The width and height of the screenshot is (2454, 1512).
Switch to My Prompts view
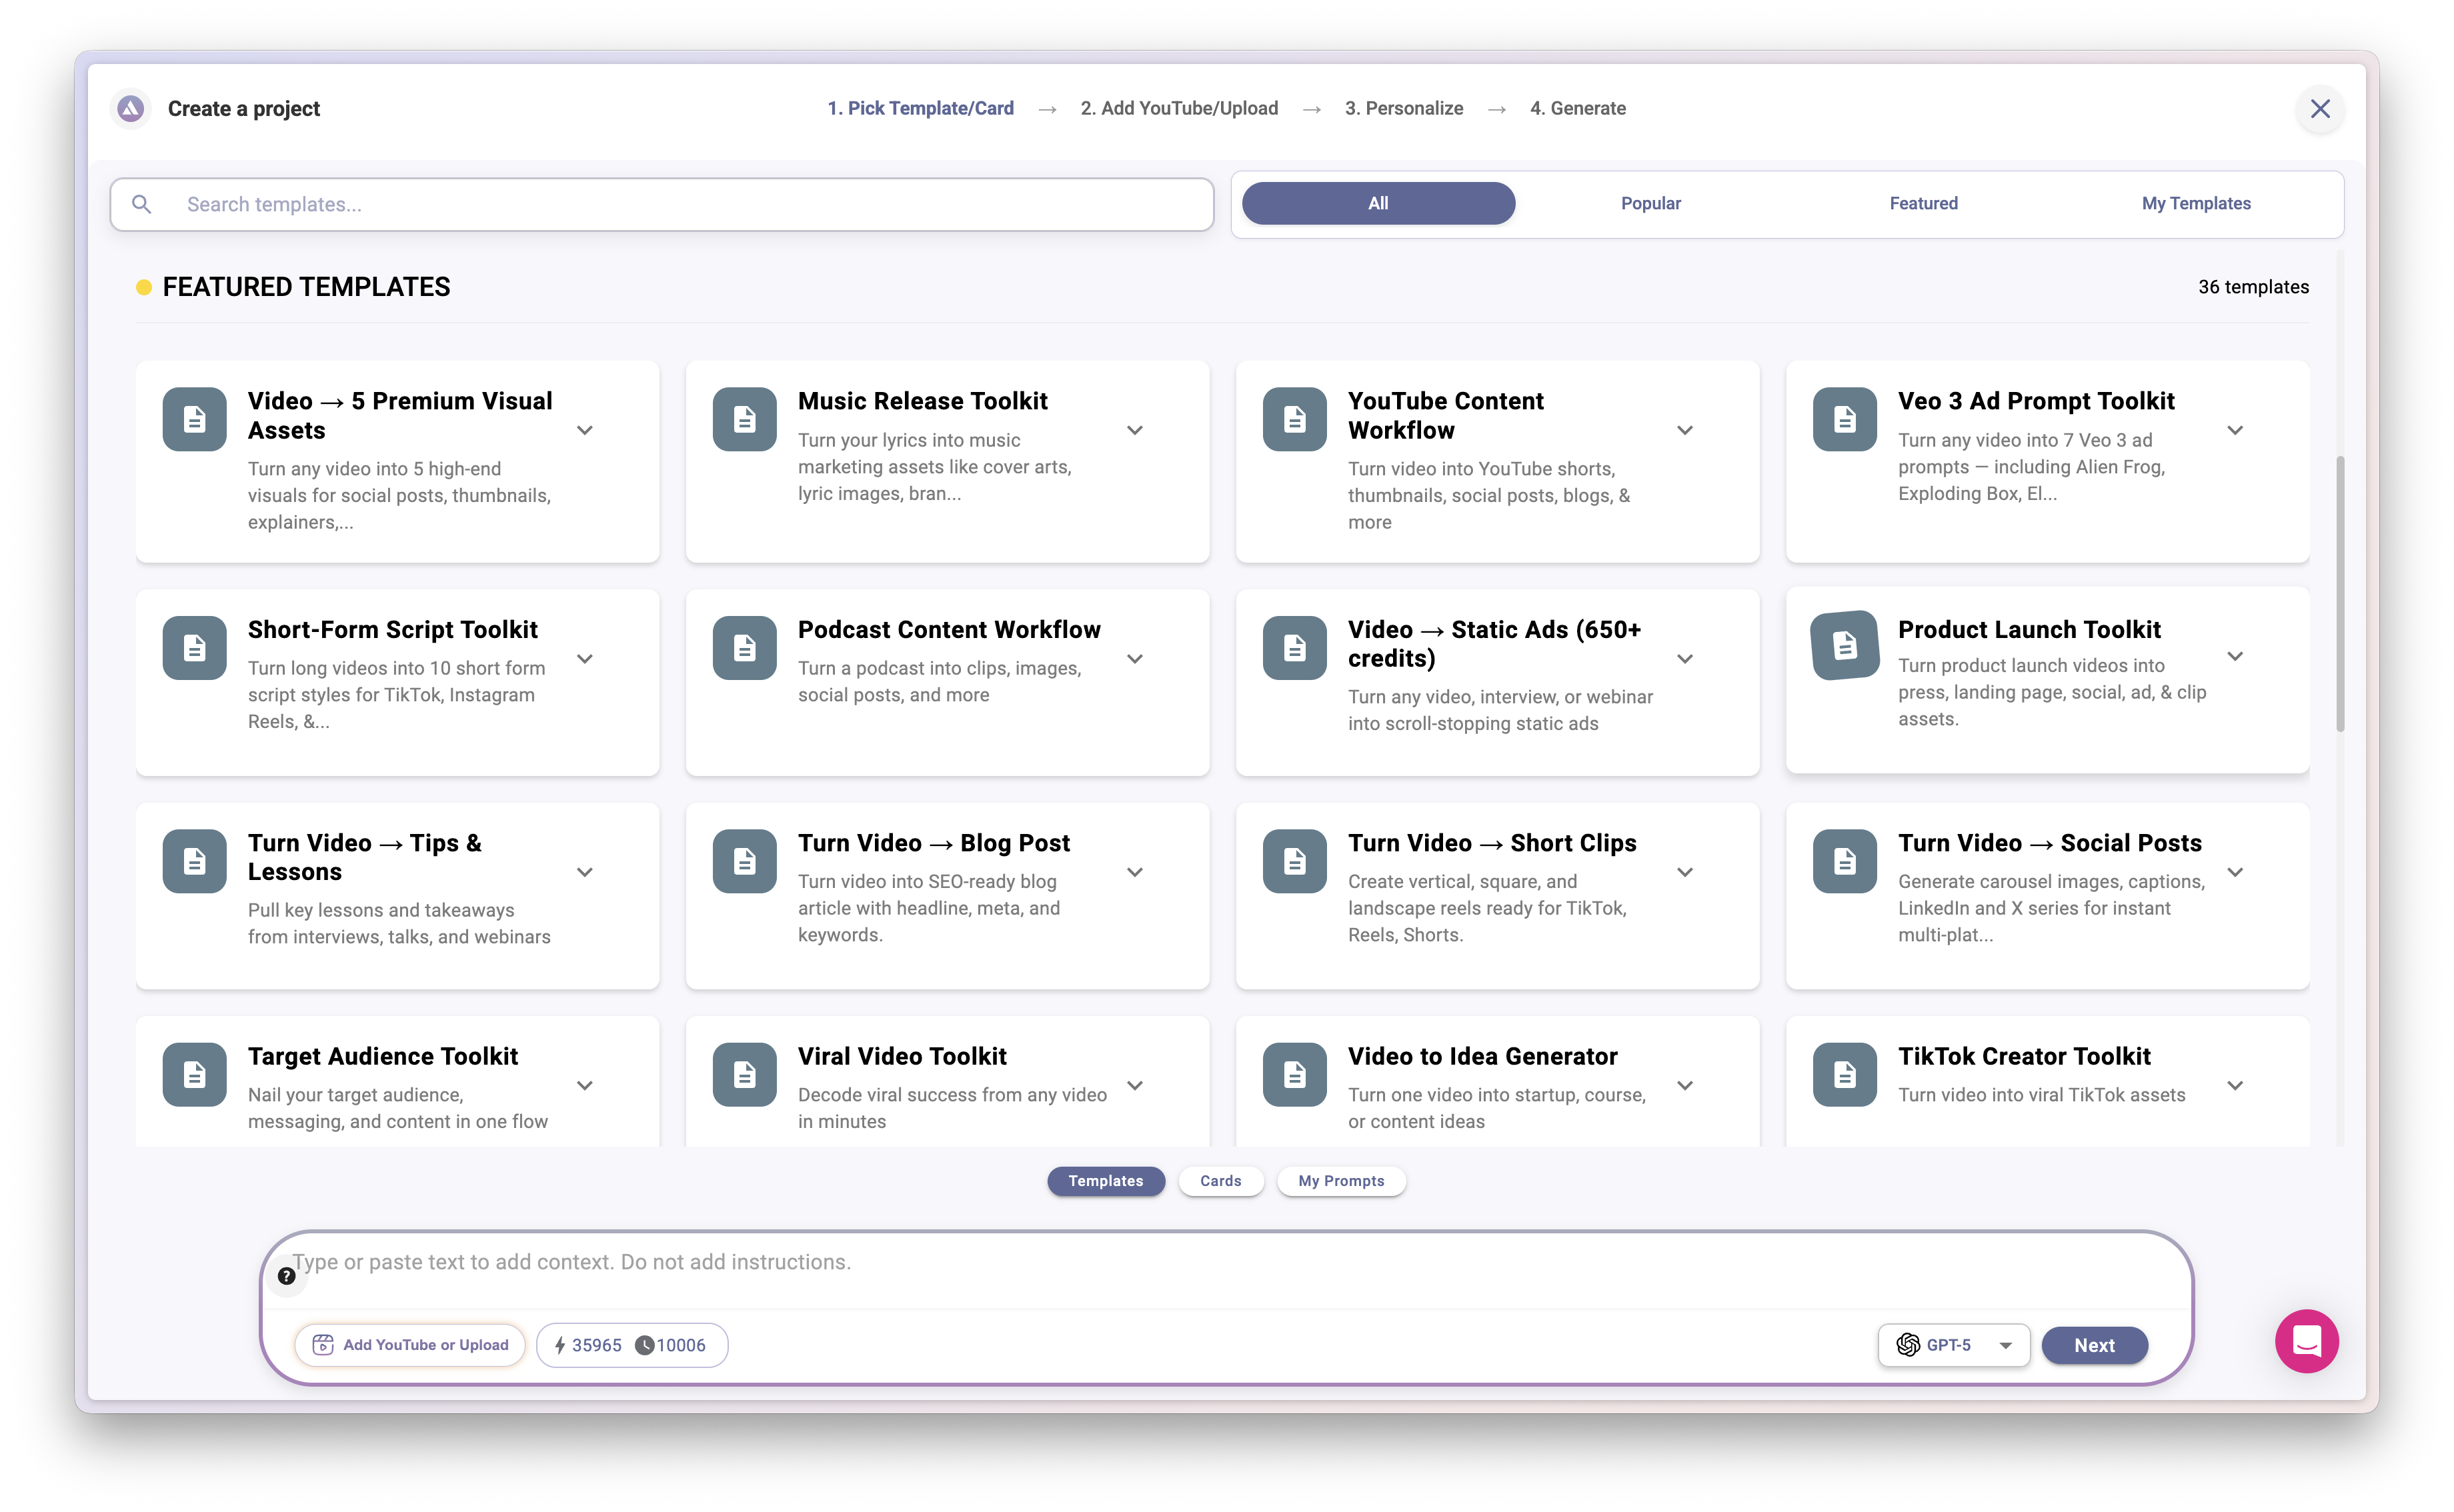point(1341,1181)
